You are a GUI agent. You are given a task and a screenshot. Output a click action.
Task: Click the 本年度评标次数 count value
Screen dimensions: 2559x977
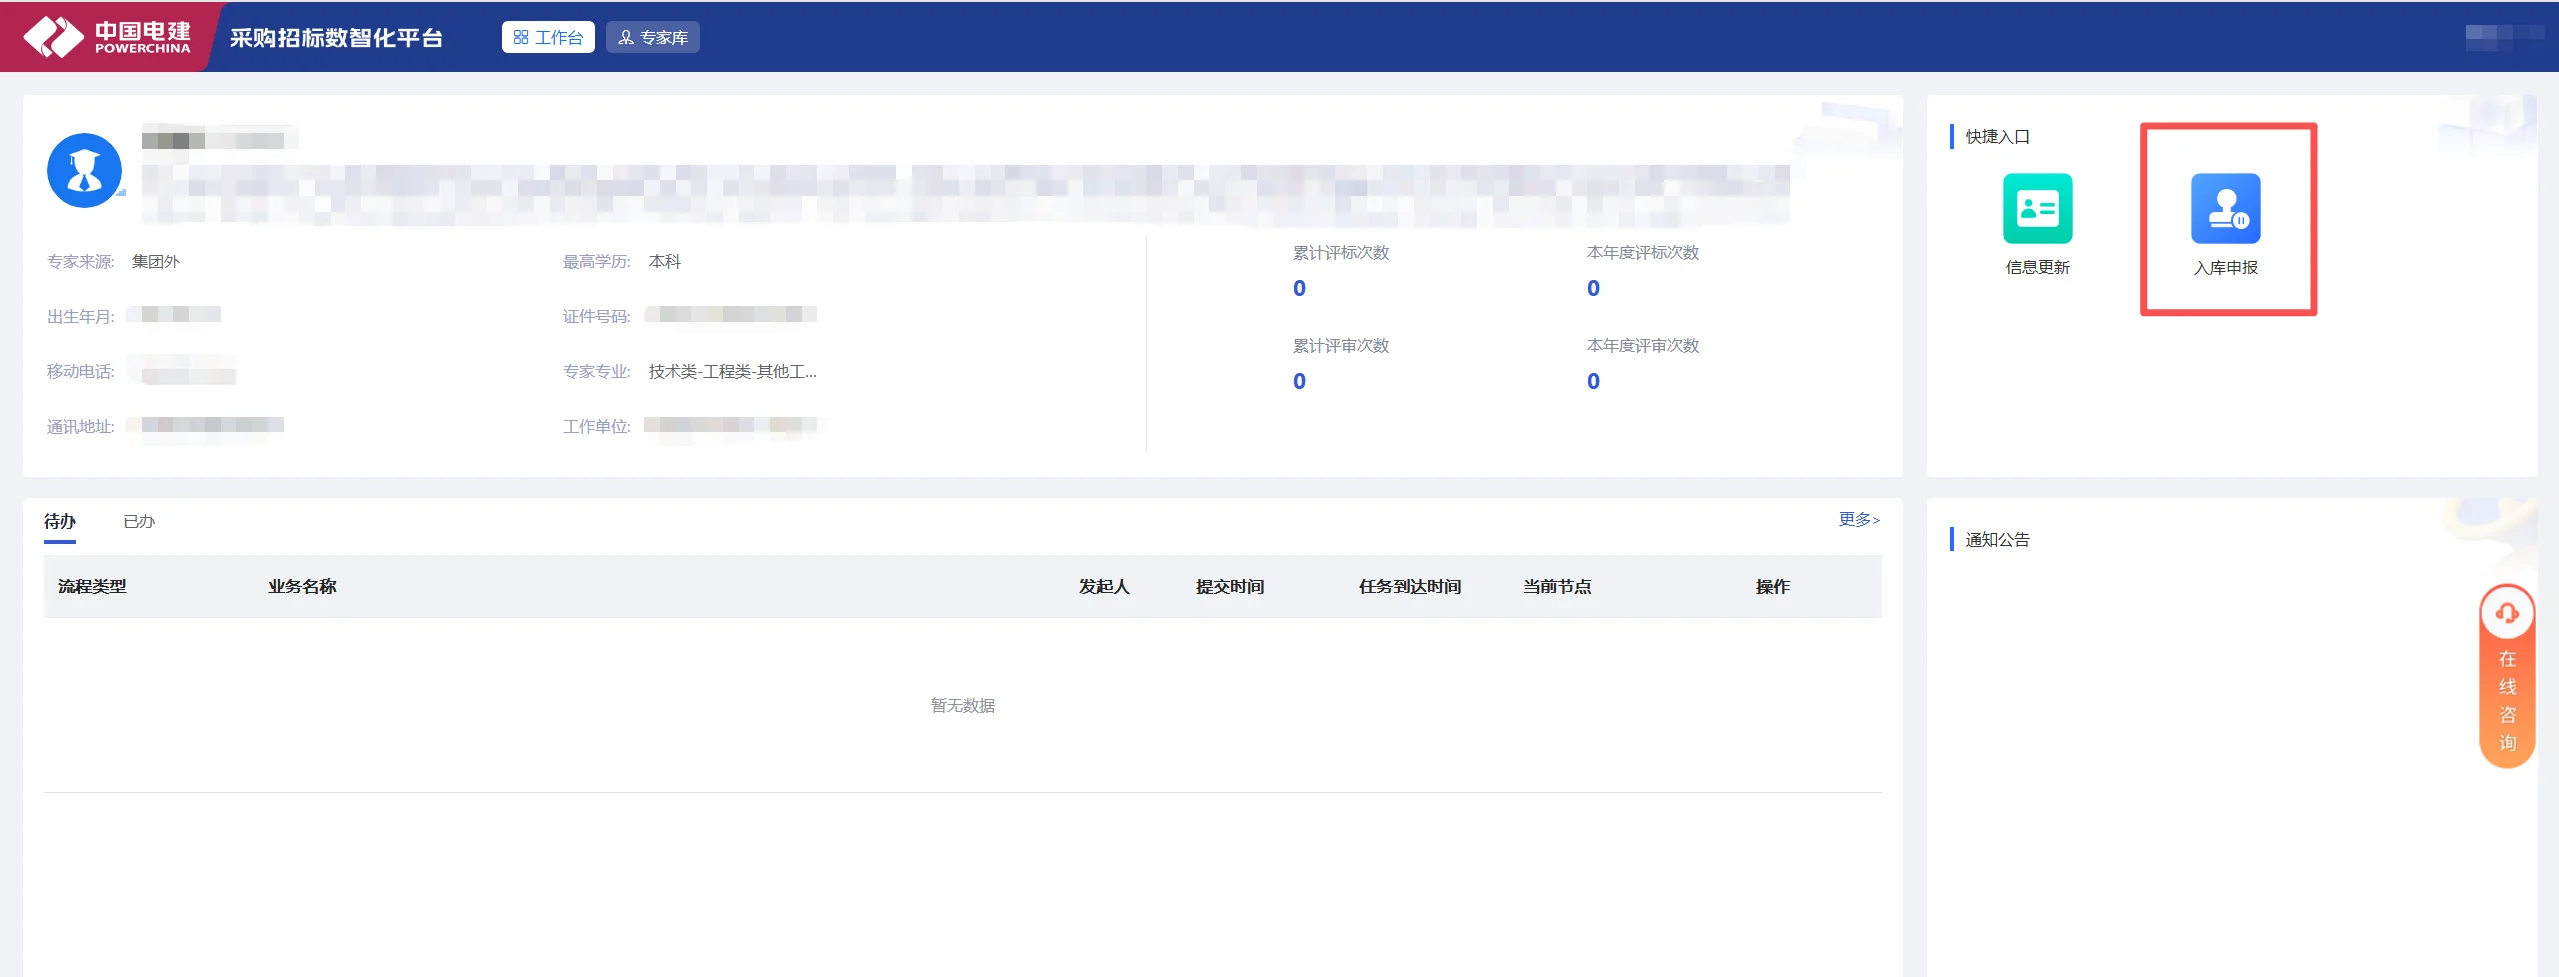[x=1593, y=288]
